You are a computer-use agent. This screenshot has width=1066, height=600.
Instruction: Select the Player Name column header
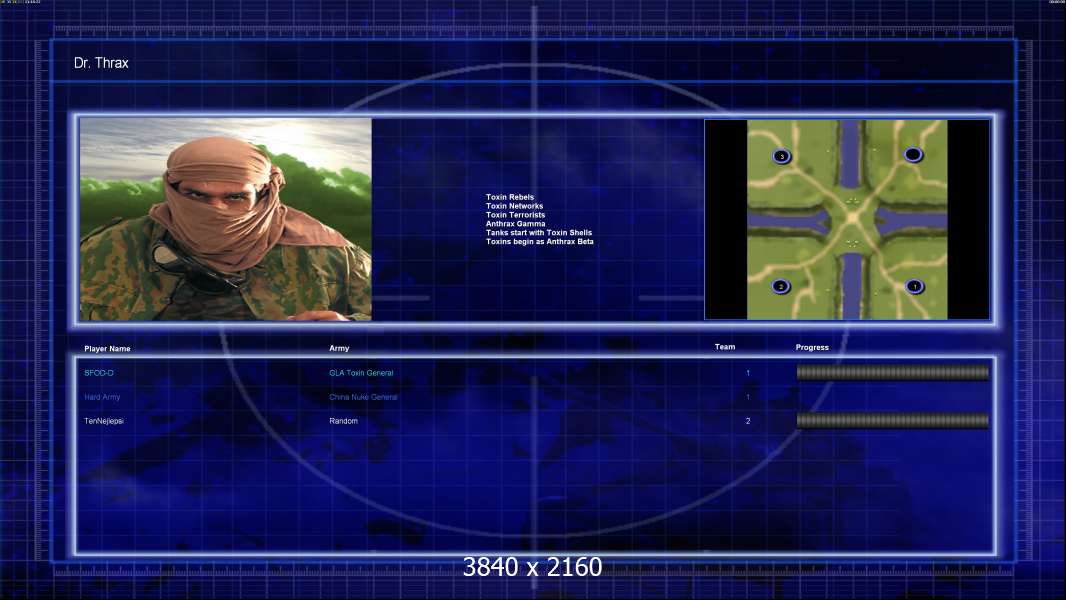pos(107,349)
